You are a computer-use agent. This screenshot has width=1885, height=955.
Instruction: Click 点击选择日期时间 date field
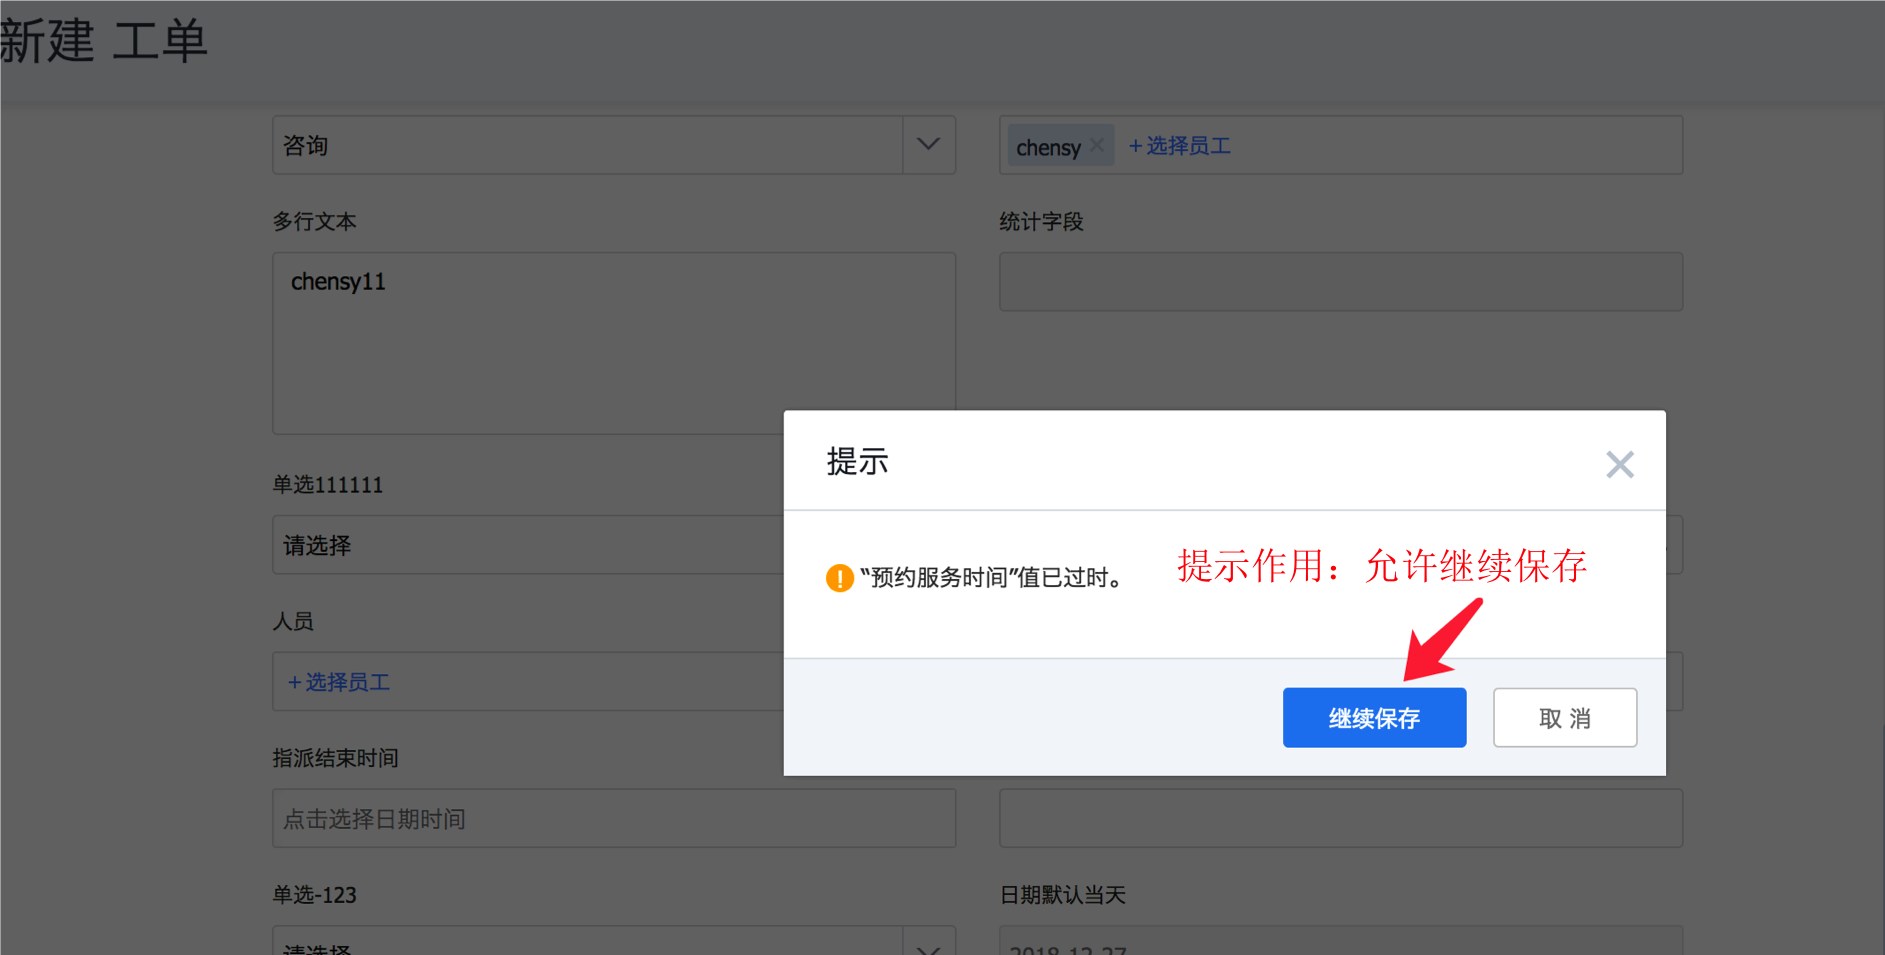[x=614, y=818]
